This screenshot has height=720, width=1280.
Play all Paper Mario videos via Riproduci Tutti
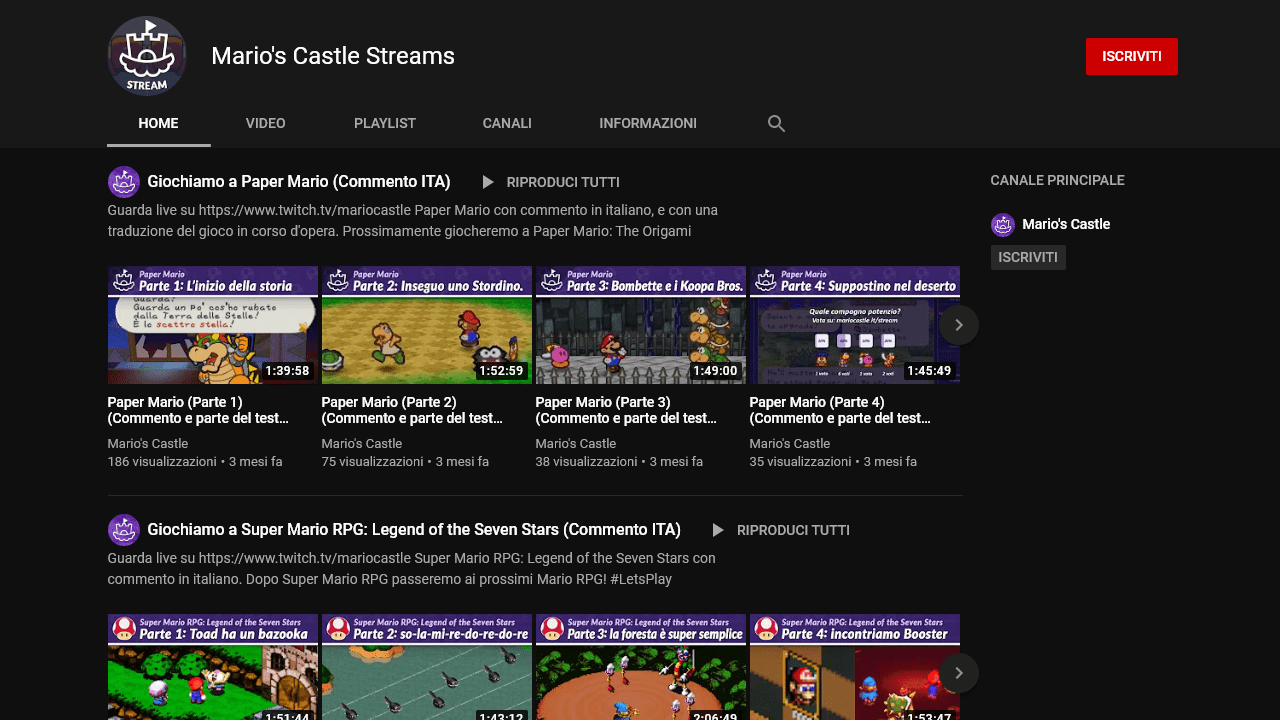[x=563, y=182]
